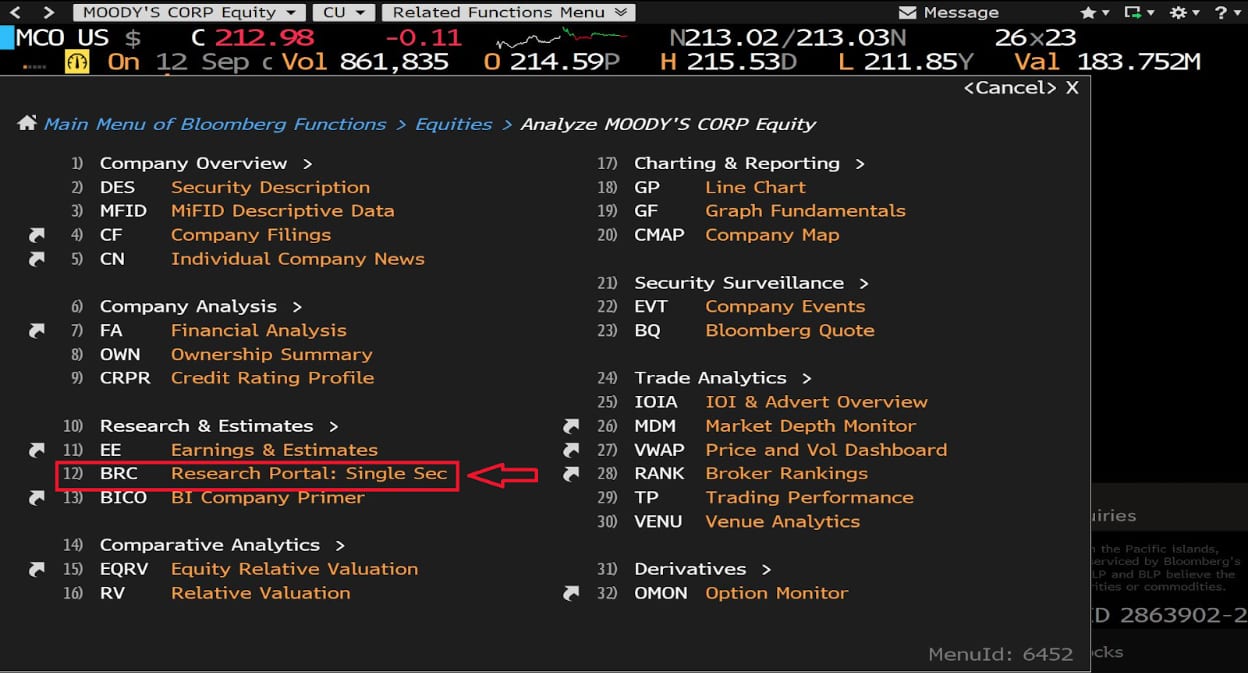1248x673 pixels.
Task: Launch FA Financial Analysis via arrow icon
Action: (37, 330)
